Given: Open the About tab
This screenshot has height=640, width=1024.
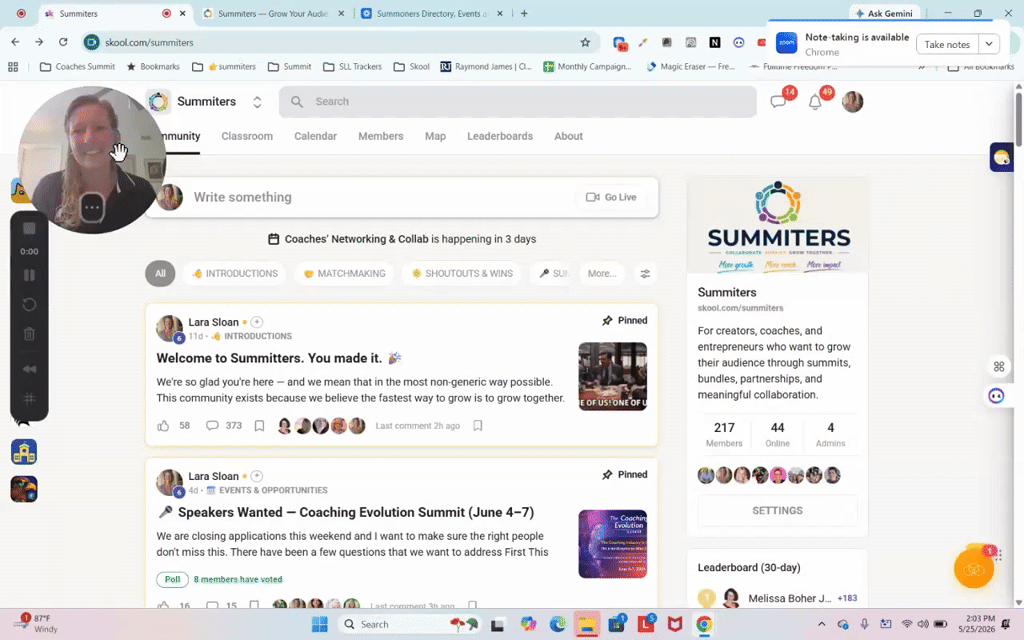Looking at the screenshot, I should coord(568,136).
